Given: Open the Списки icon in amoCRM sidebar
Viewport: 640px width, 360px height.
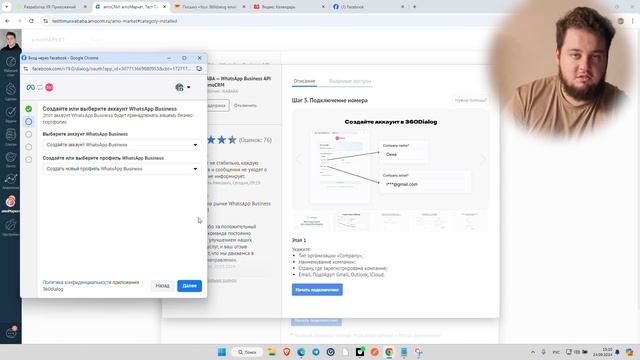Looking at the screenshot, I should pos(11,136).
